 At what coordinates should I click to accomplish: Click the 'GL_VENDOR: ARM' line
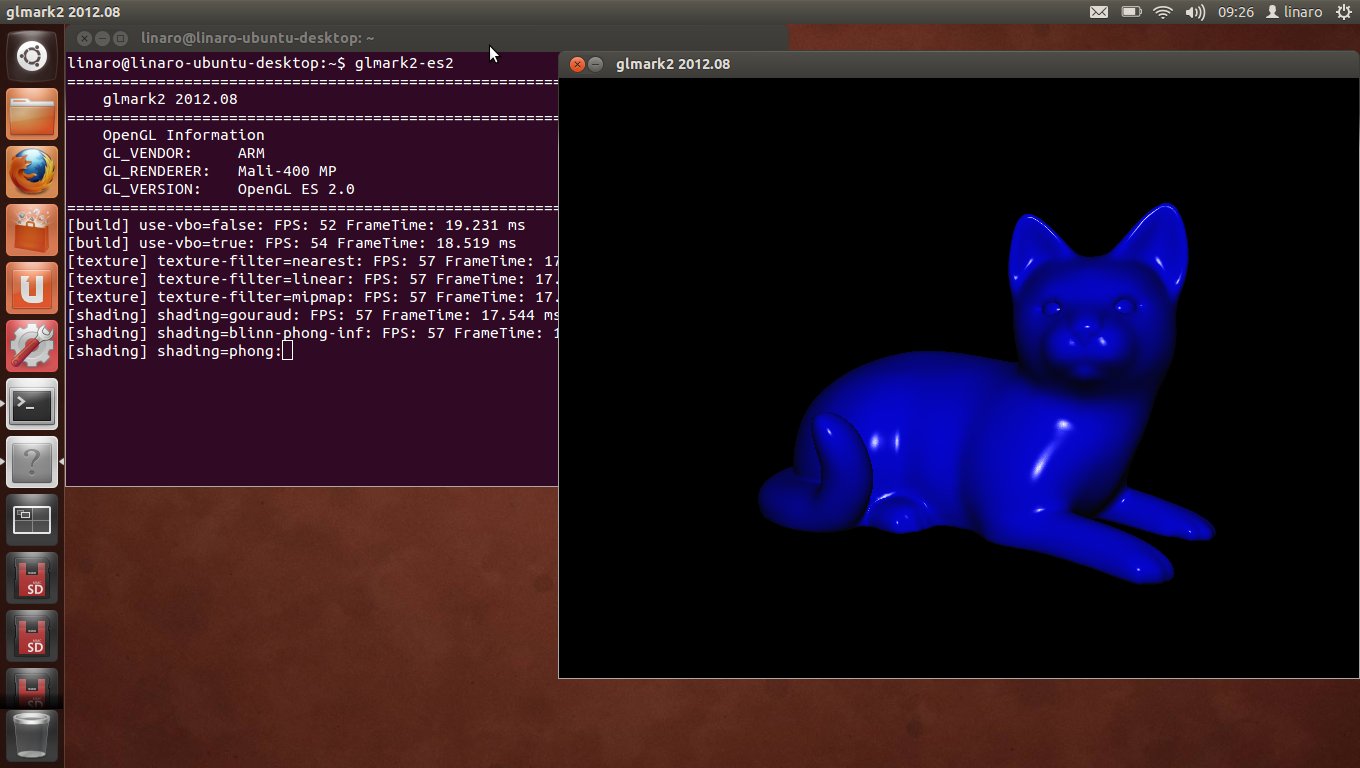184,153
